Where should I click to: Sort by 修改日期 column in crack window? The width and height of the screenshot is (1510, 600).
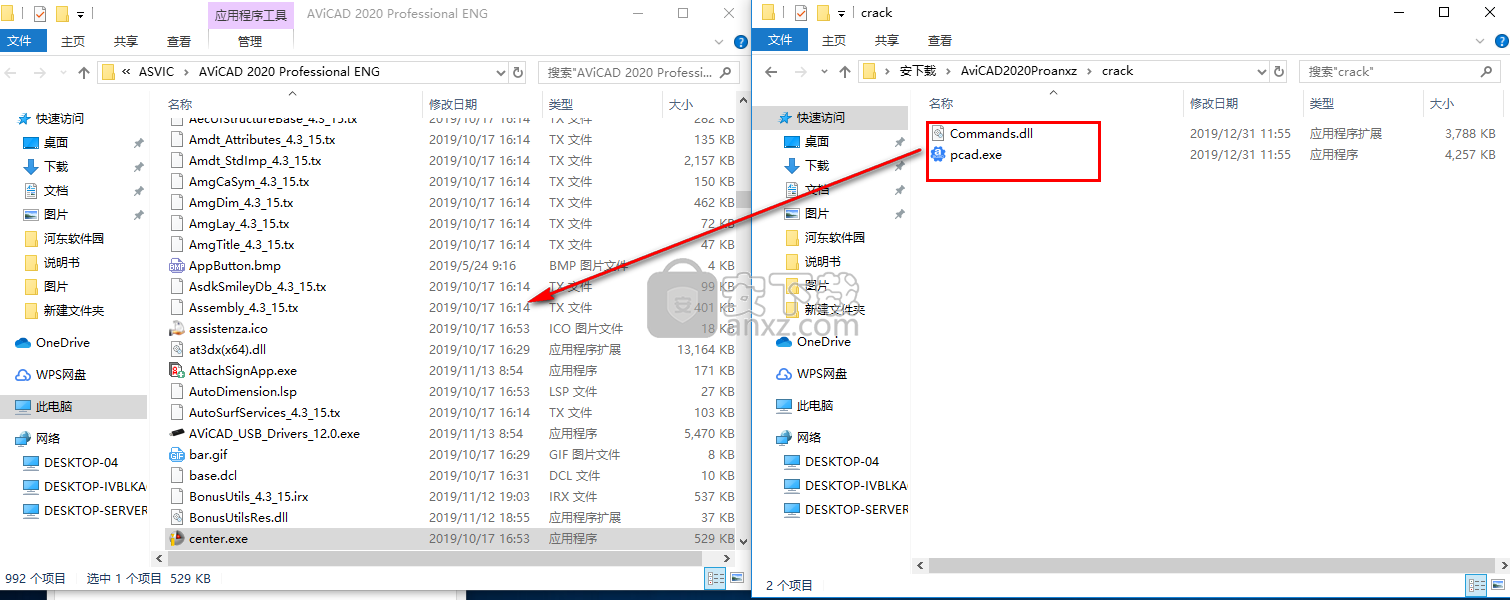coord(1213,103)
